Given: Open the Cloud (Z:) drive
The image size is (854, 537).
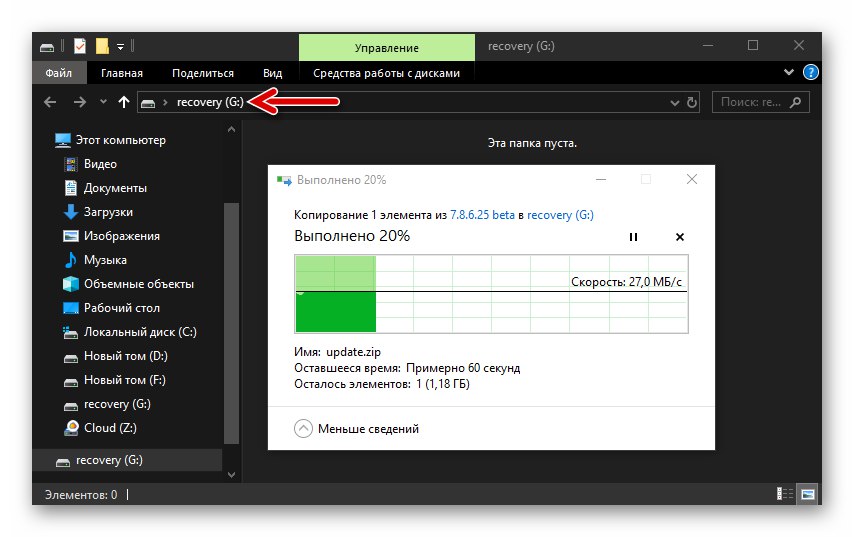Looking at the screenshot, I should click(x=110, y=428).
